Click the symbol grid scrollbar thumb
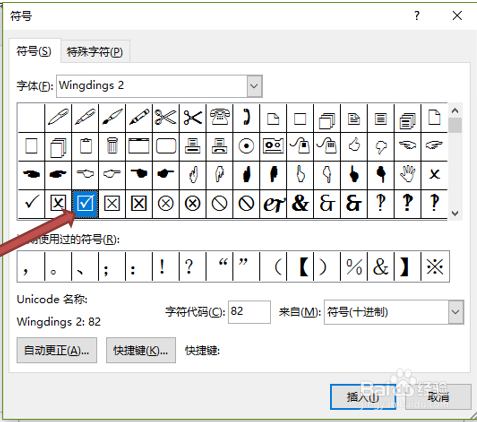Image resolution: width=477 pixels, height=422 pixels. tap(455, 125)
